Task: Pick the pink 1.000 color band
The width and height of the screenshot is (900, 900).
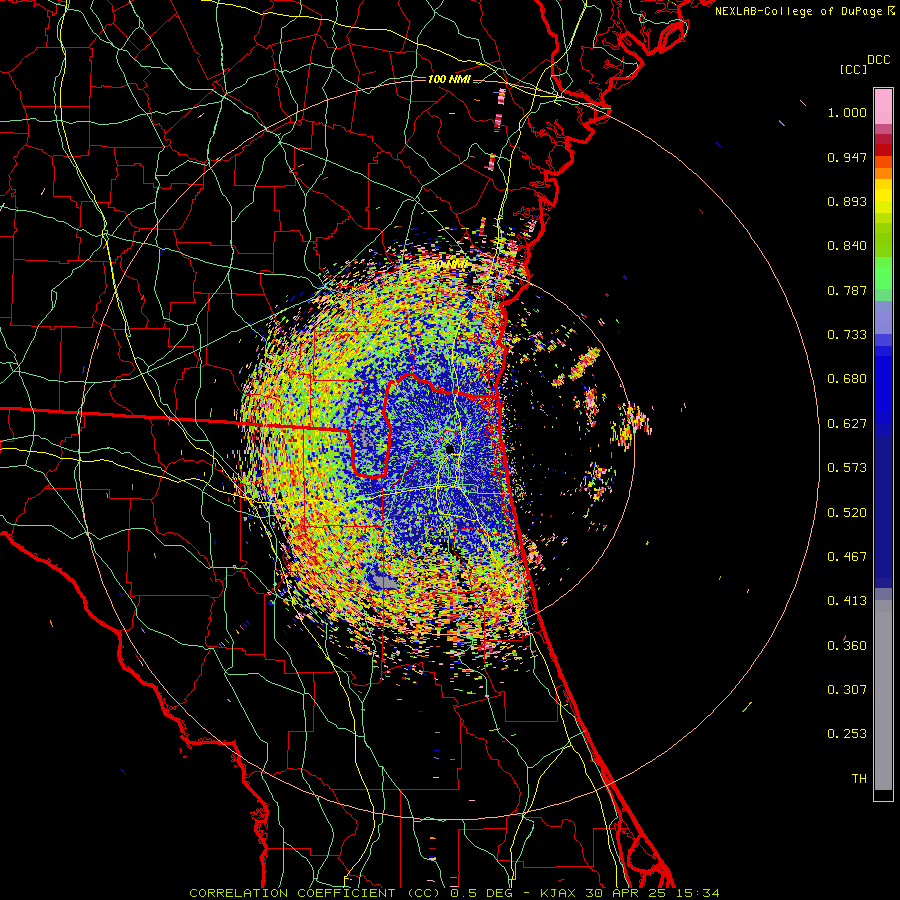Action: click(883, 107)
